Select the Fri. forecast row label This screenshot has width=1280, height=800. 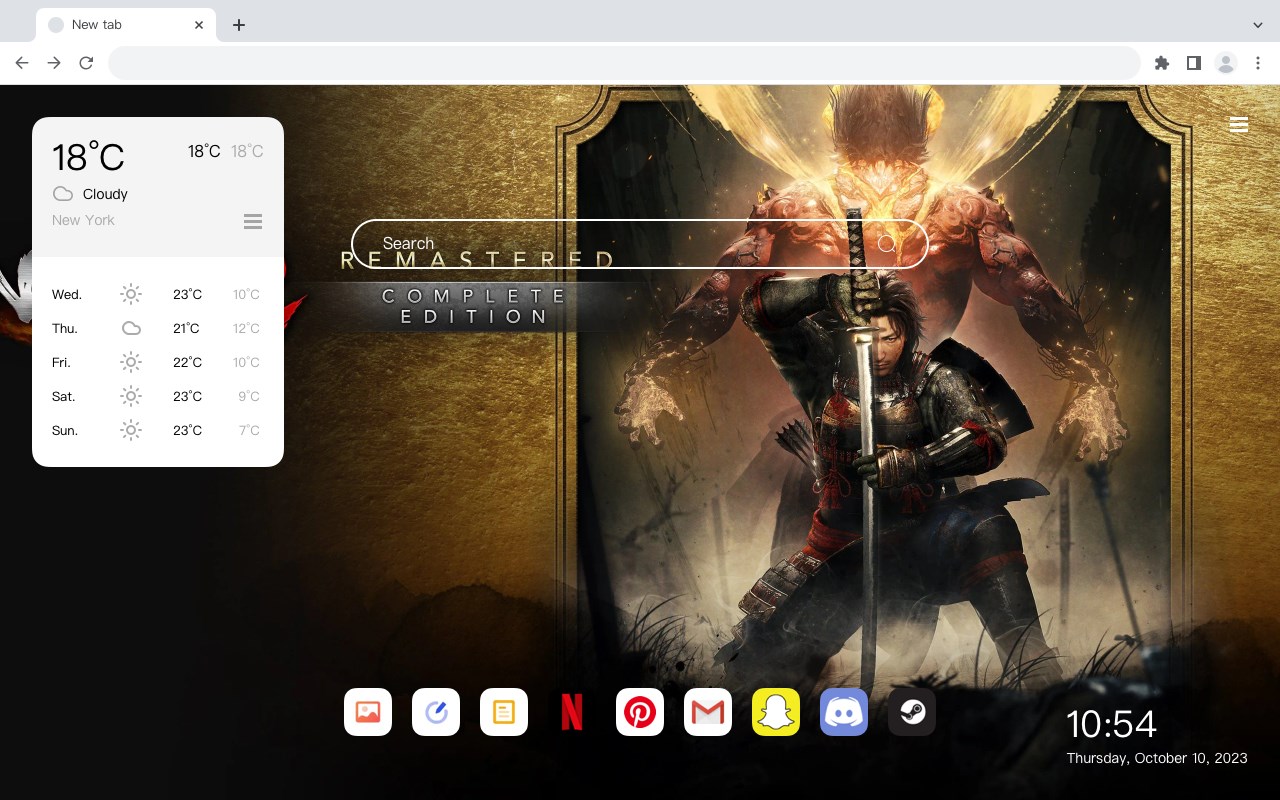61,362
